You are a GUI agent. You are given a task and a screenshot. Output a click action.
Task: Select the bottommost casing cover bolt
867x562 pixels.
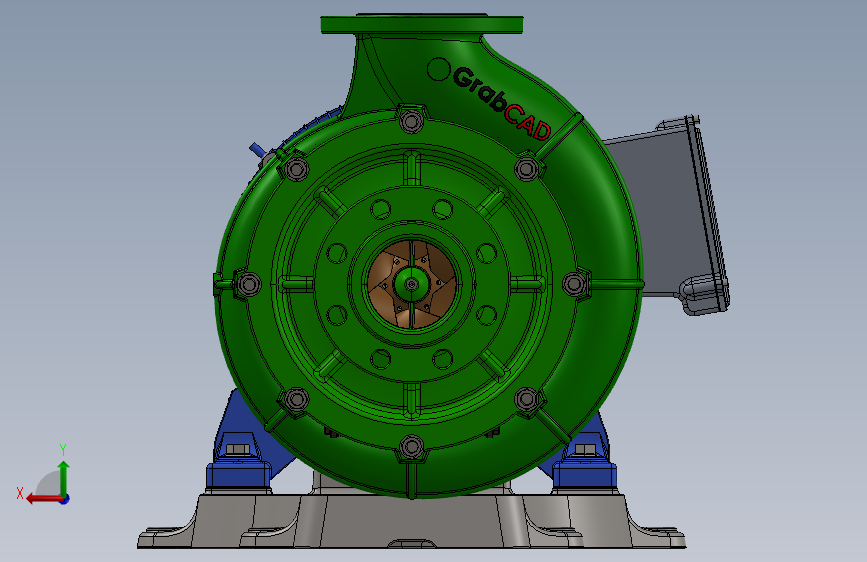pos(411,446)
